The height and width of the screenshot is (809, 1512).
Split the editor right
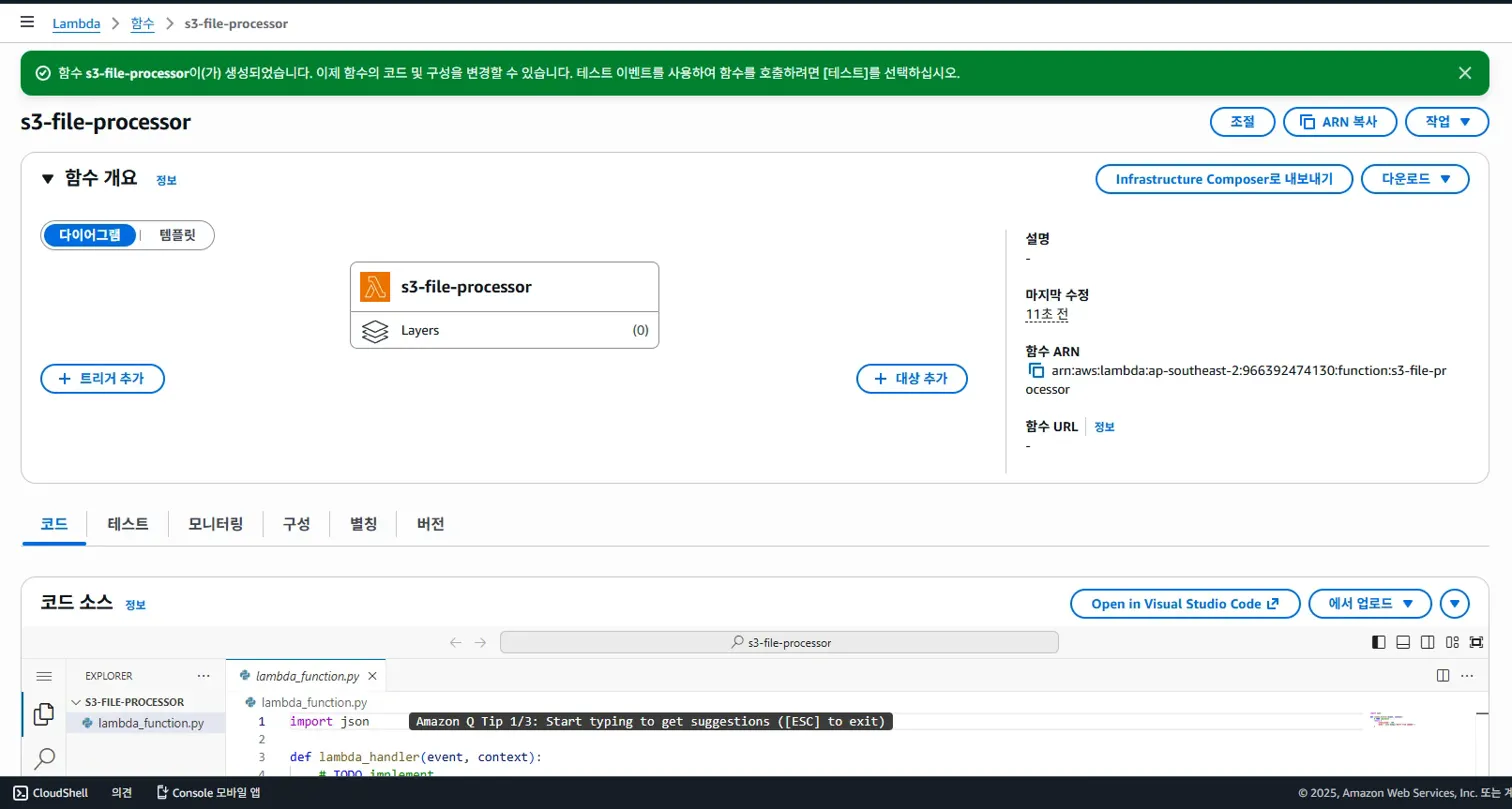pos(1443,675)
